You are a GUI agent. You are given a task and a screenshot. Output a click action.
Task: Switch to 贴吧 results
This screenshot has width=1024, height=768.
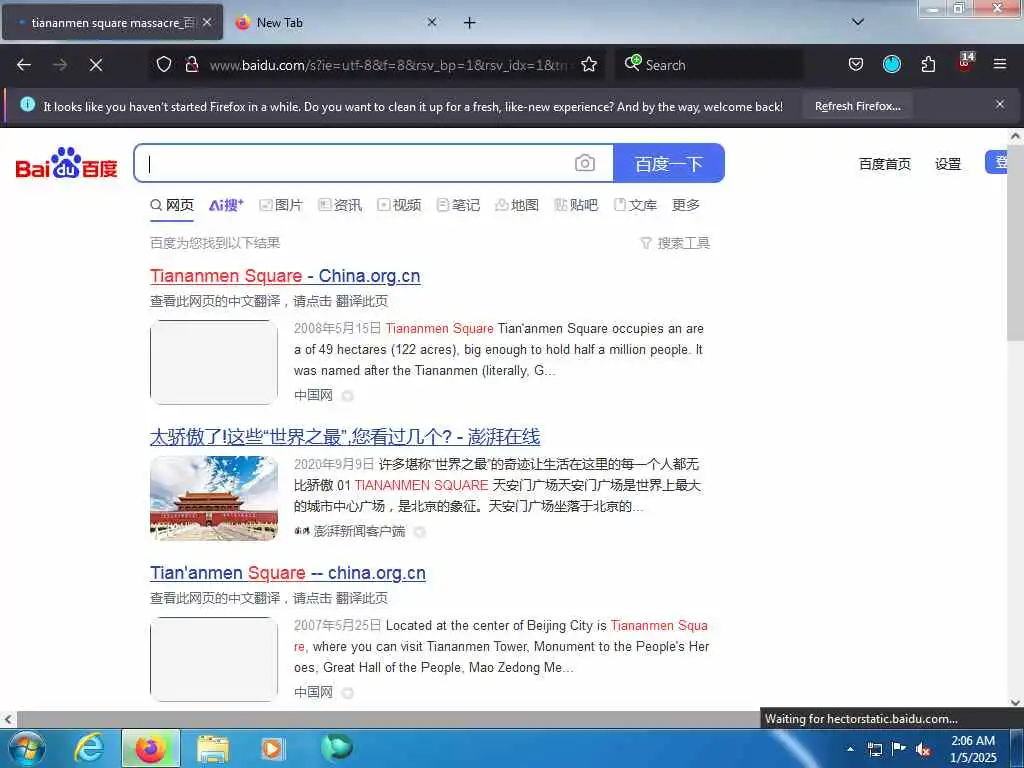point(576,205)
